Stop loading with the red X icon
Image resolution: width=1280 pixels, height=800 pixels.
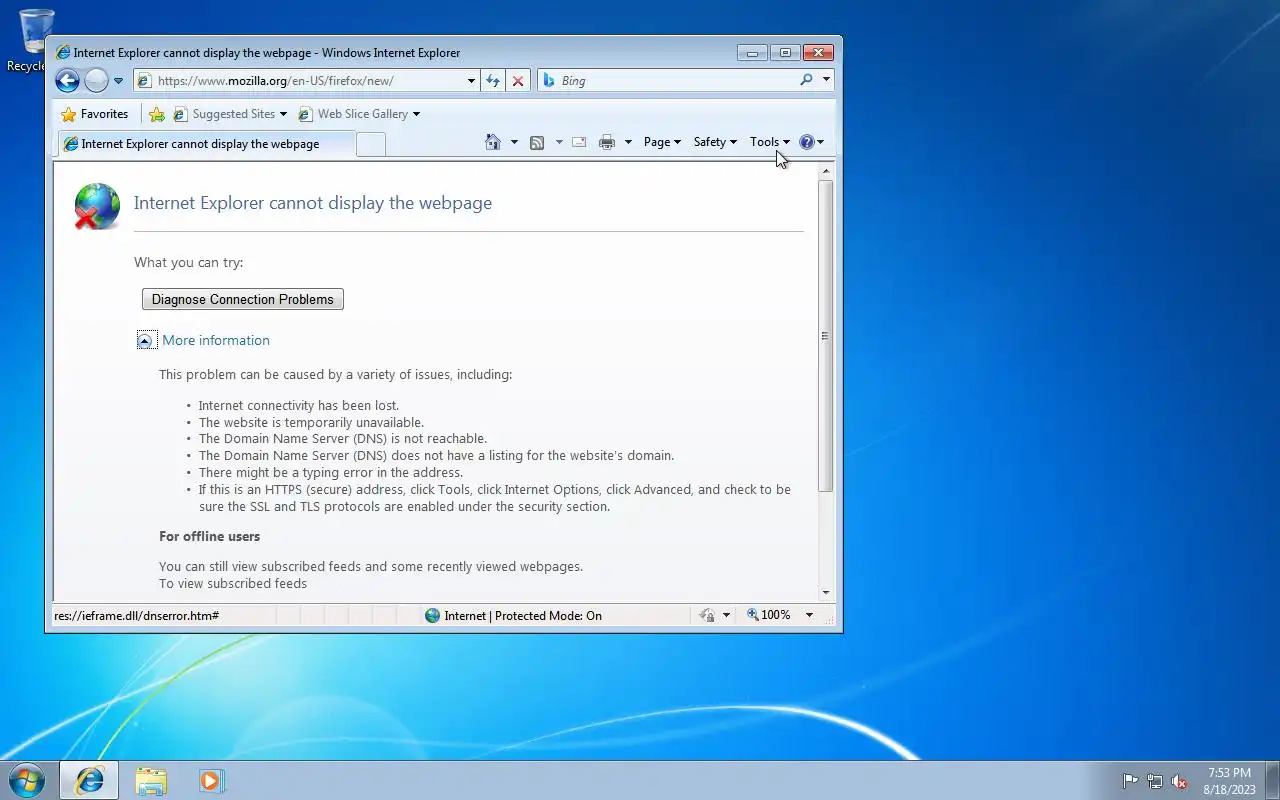(x=518, y=81)
